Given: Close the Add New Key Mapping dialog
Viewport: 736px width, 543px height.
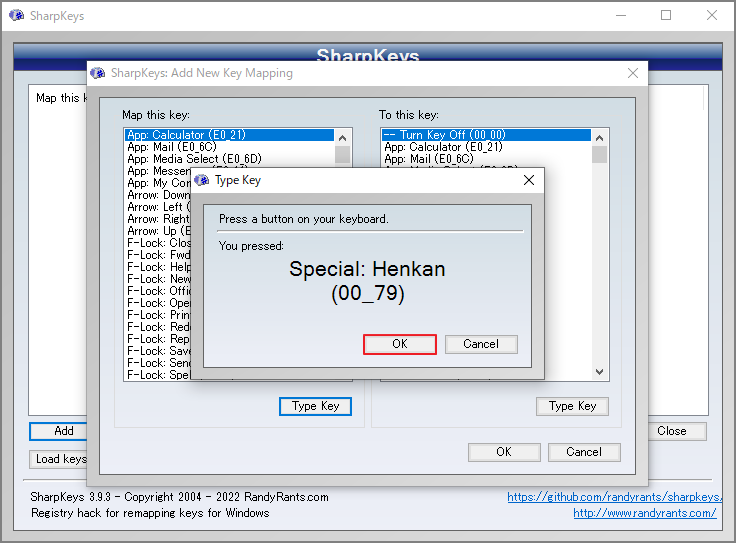Looking at the screenshot, I should (x=633, y=73).
